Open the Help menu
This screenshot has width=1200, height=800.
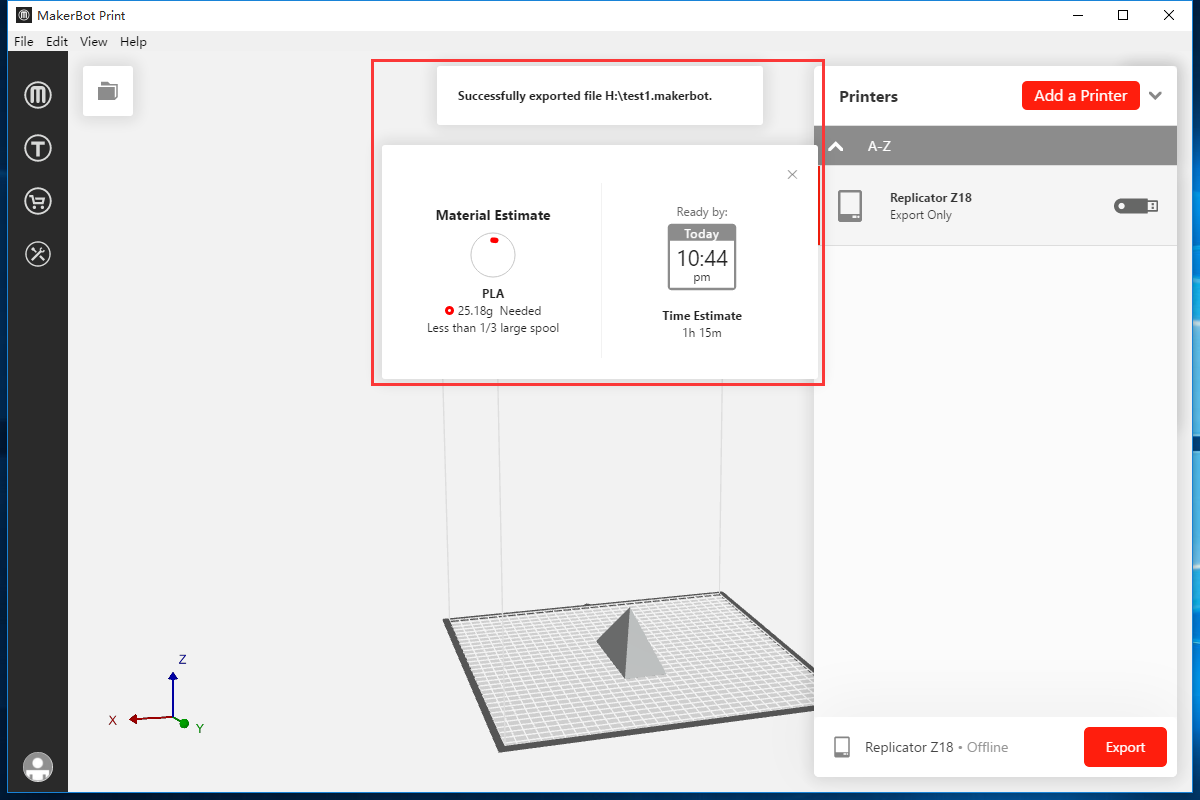[133, 41]
